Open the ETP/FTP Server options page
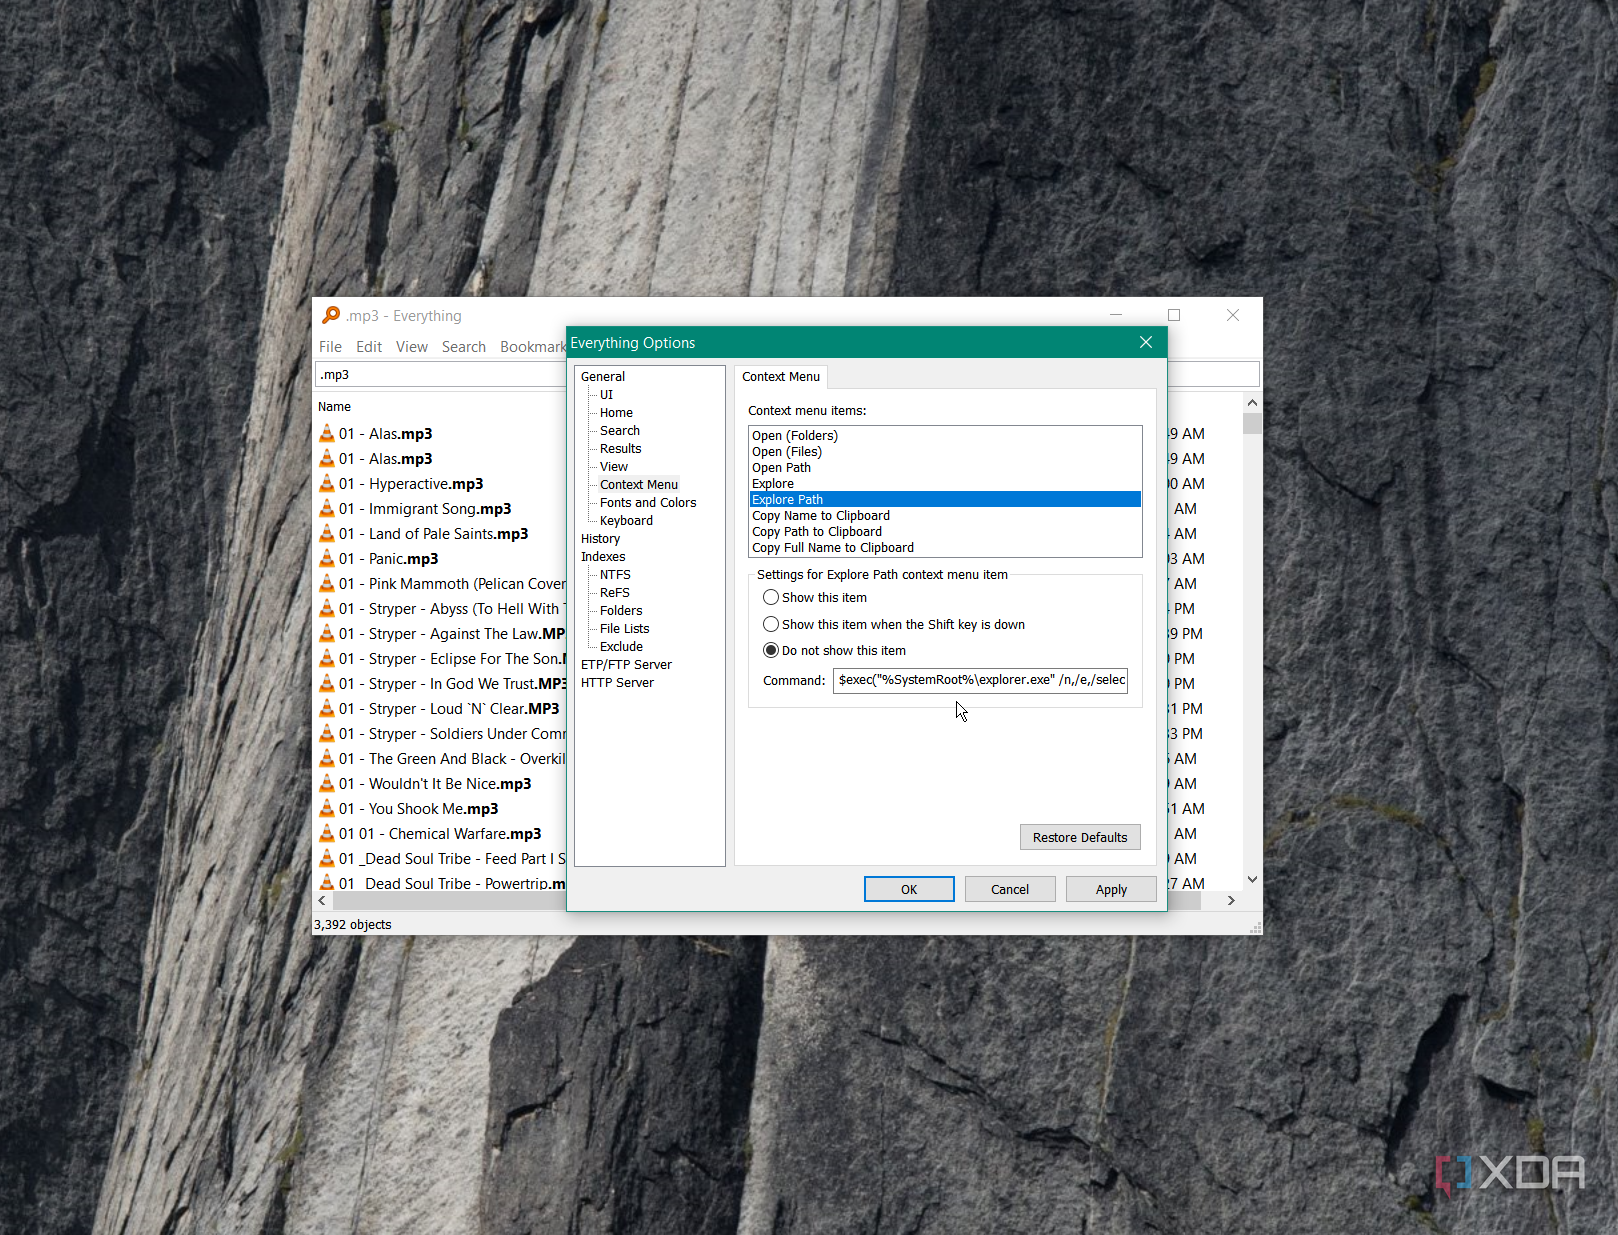 click(626, 664)
